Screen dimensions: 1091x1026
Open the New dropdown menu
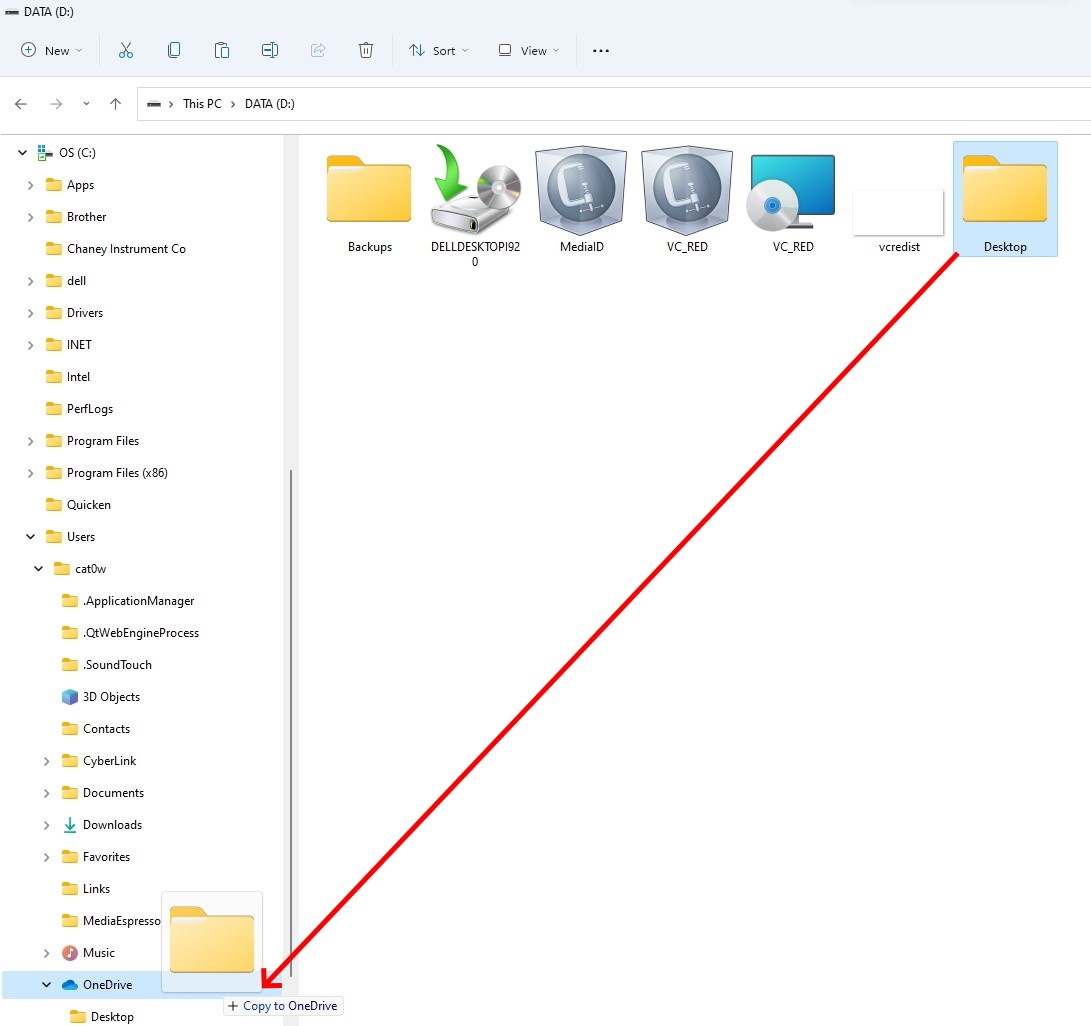pyautogui.click(x=52, y=50)
